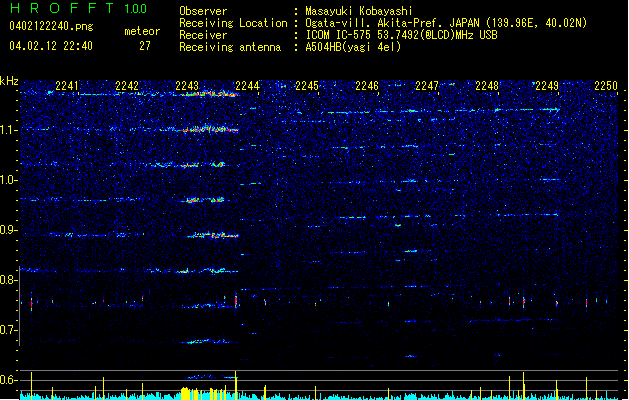Click the 'Observer' field label

203,11
